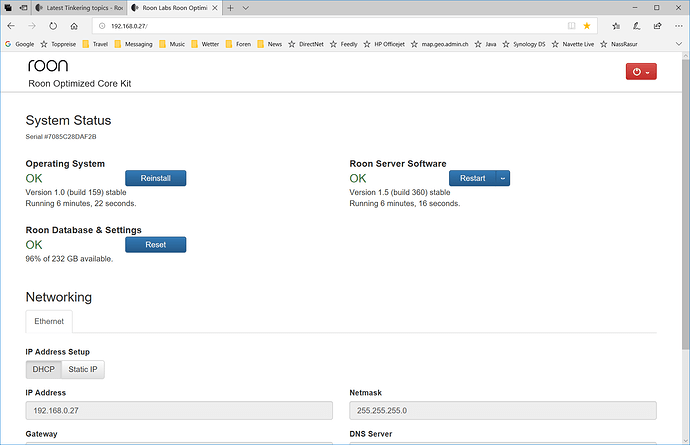Click Reinstall for Operating System
690x445 pixels.
156,178
